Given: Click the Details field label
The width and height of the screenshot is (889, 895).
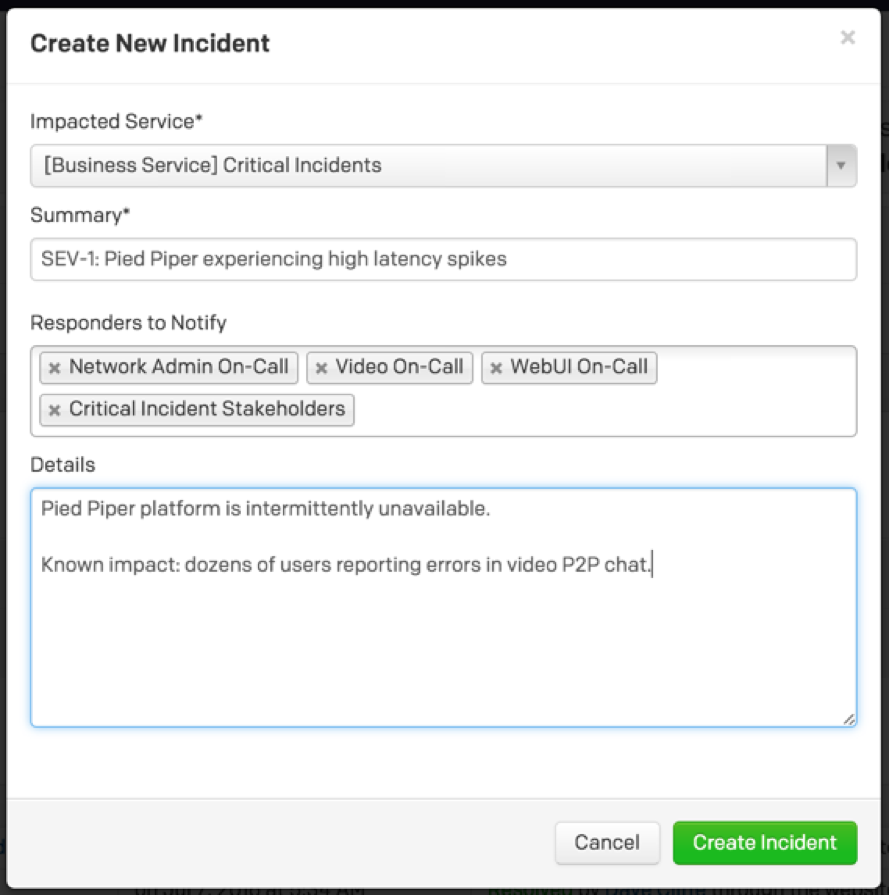Looking at the screenshot, I should coord(63,465).
